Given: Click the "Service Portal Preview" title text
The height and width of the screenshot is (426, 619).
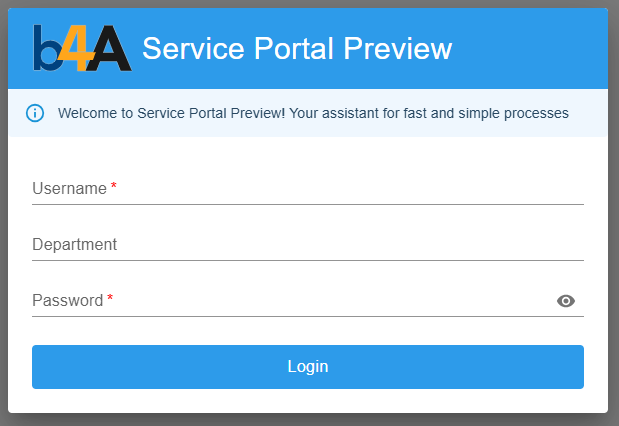Looking at the screenshot, I should pos(297,48).
